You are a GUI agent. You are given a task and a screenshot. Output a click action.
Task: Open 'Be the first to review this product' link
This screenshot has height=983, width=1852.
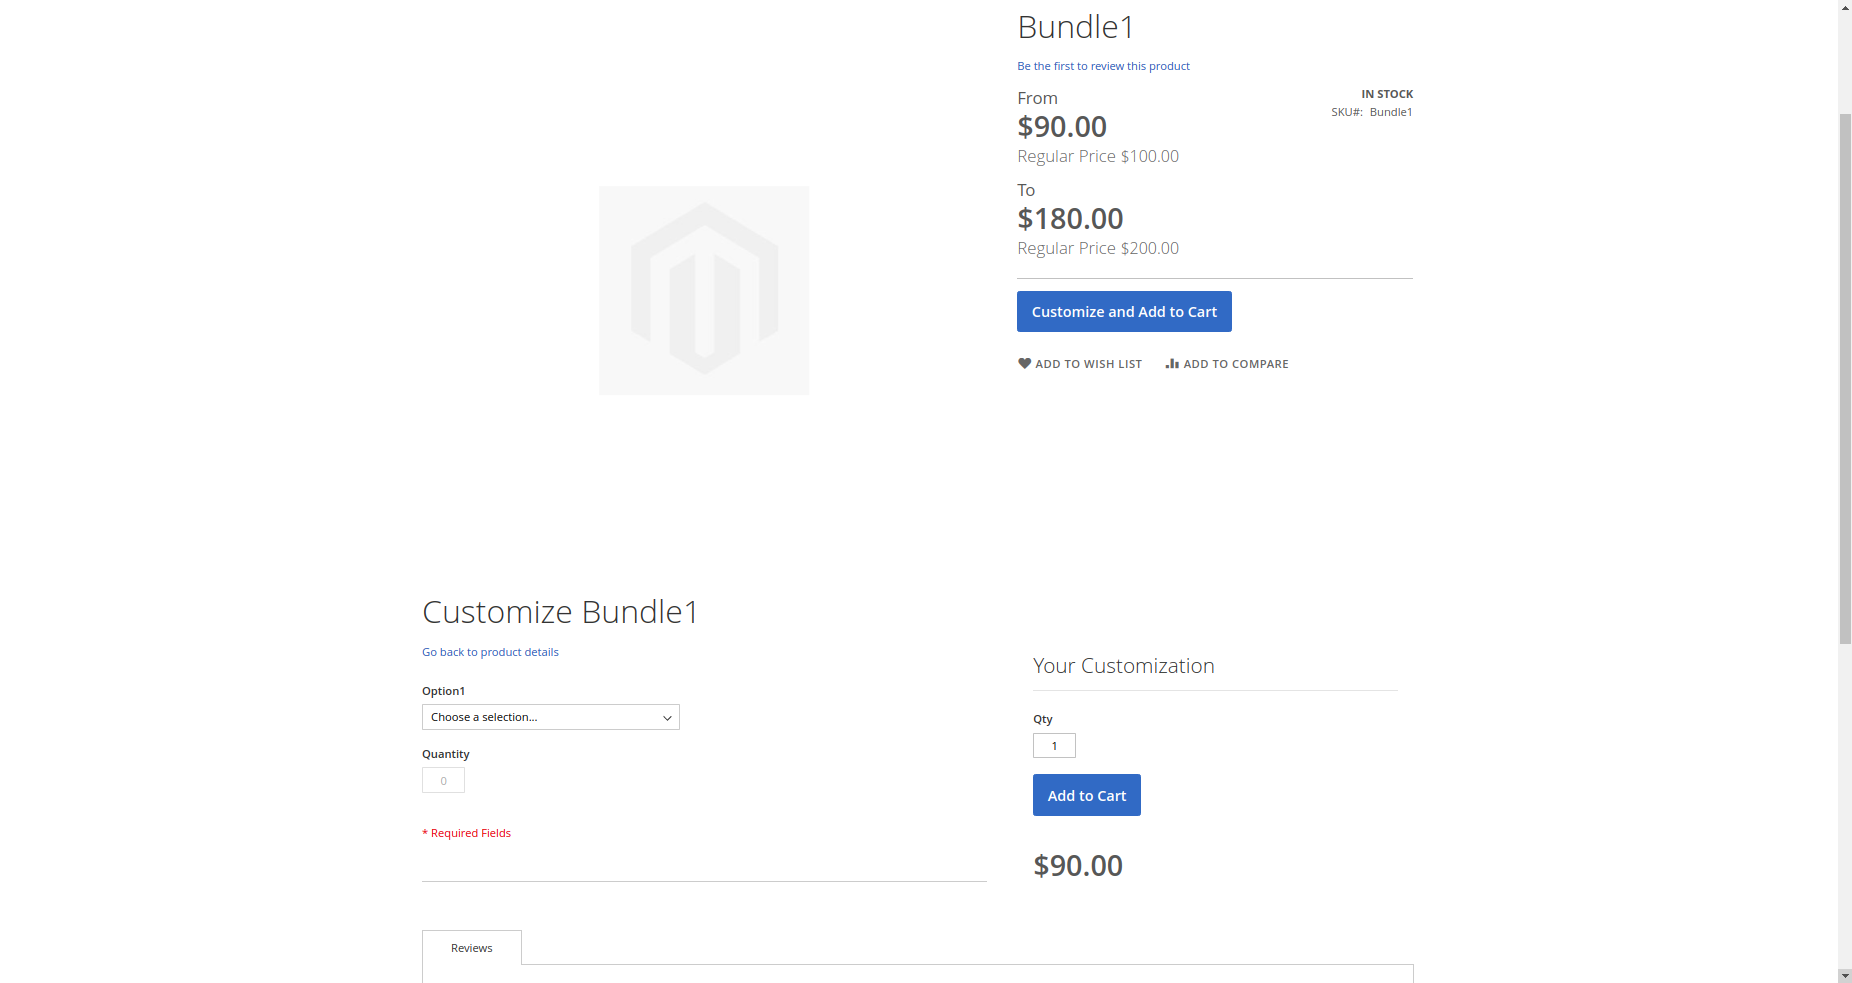tap(1104, 66)
